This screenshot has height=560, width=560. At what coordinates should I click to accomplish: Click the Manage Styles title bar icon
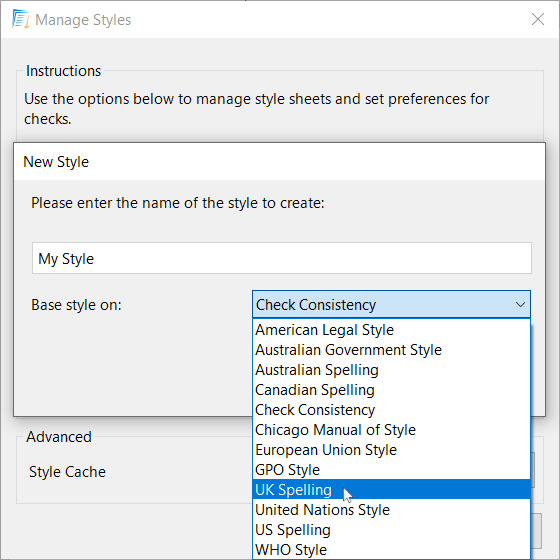pyautogui.click(x=20, y=19)
